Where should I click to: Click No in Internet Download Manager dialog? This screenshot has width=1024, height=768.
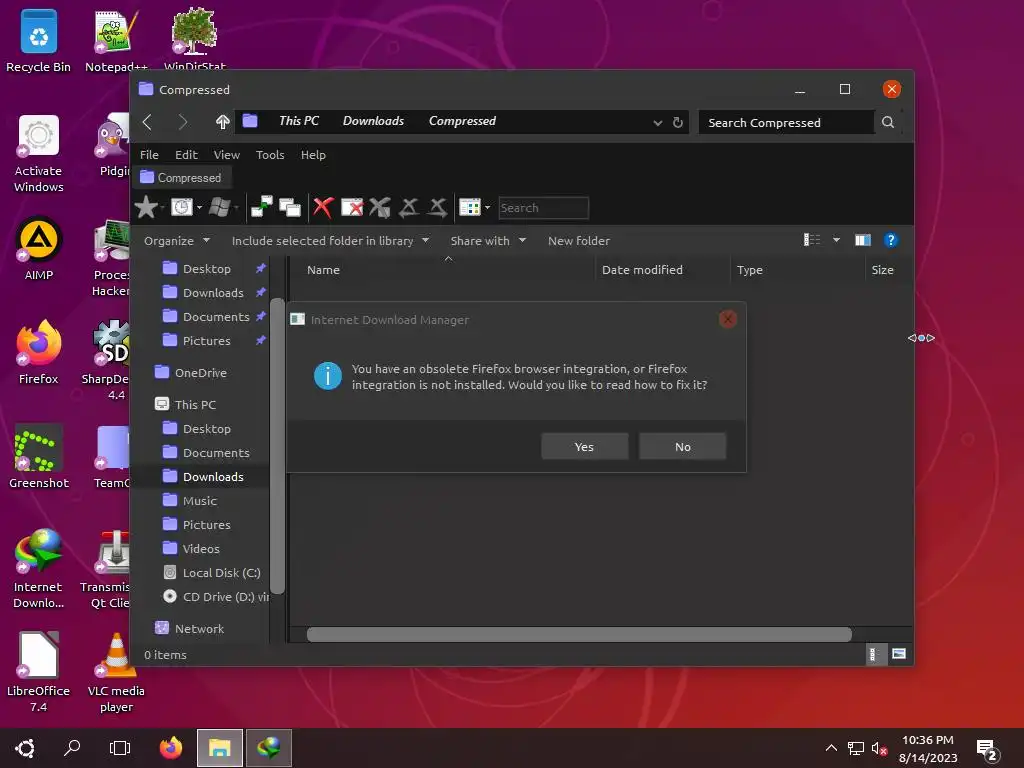(682, 446)
